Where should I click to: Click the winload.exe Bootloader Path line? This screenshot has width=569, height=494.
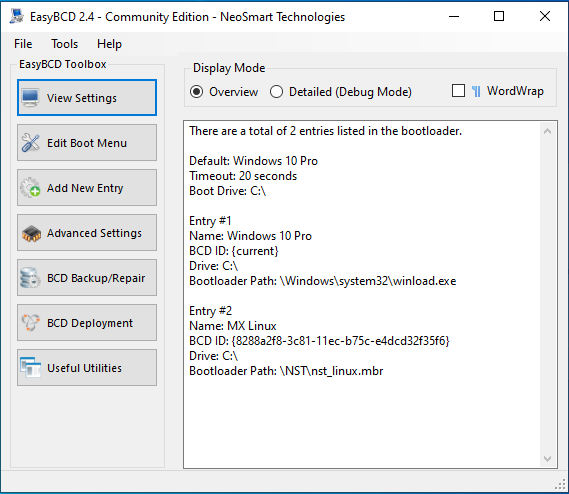(323, 281)
